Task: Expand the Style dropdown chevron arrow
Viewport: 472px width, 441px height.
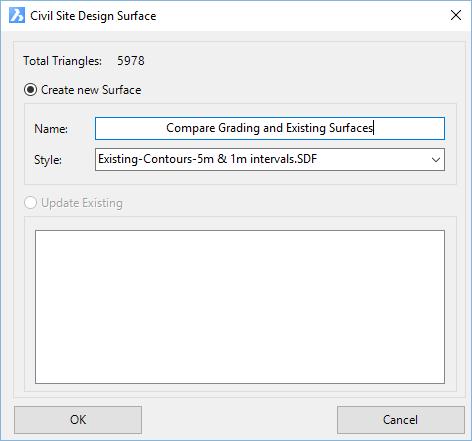Action: (436, 160)
